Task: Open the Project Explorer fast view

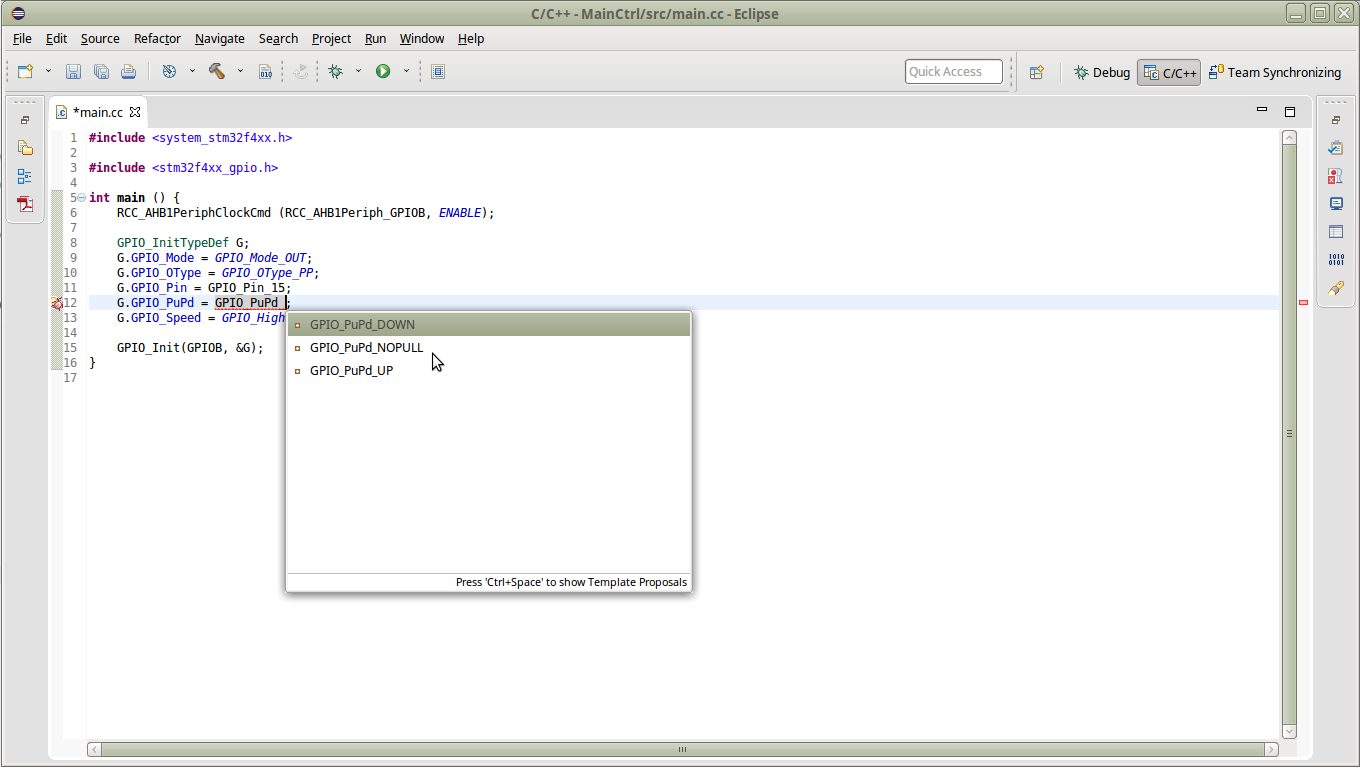Action: click(x=25, y=148)
